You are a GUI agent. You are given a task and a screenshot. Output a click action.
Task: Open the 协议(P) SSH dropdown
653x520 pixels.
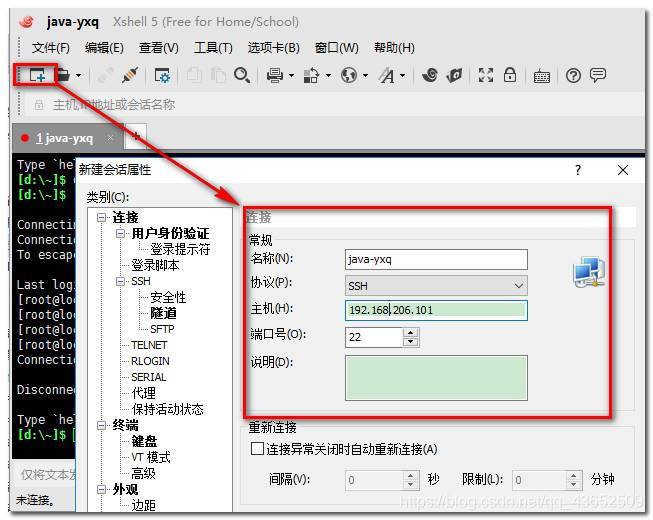pos(436,286)
